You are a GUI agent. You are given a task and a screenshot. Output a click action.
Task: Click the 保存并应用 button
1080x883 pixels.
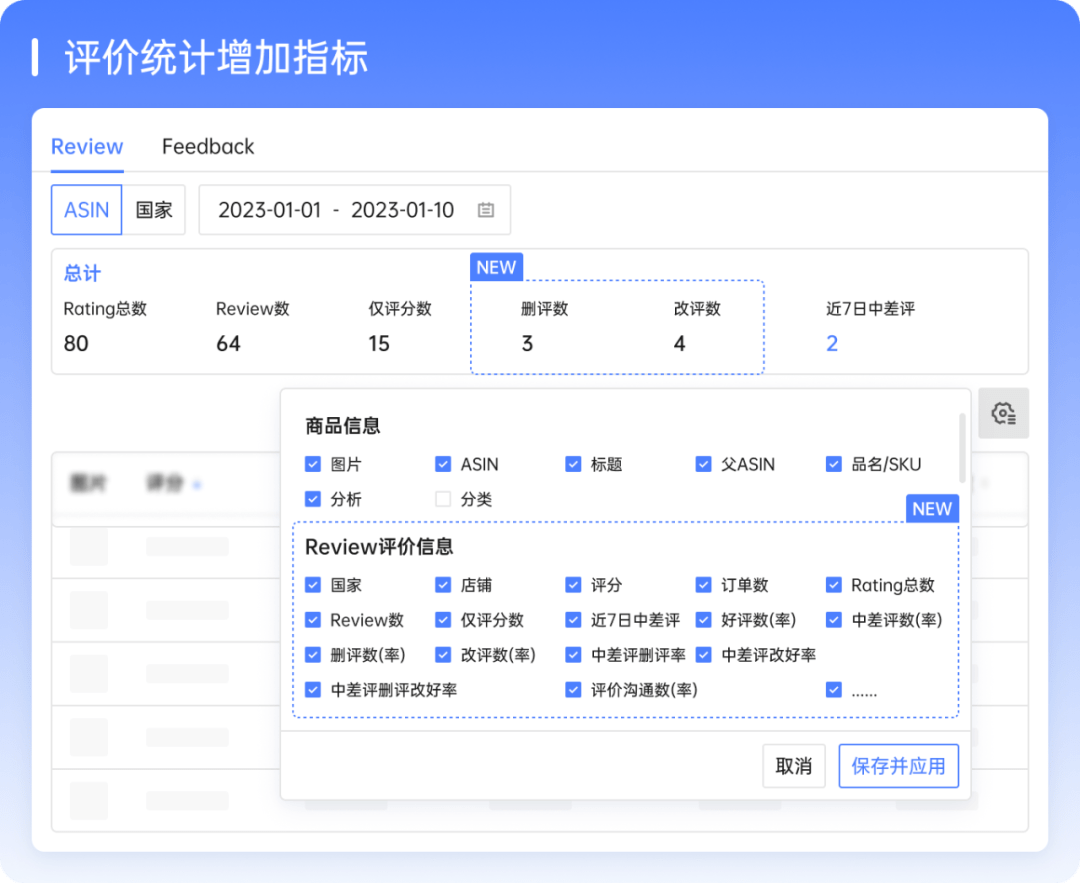[x=898, y=766]
